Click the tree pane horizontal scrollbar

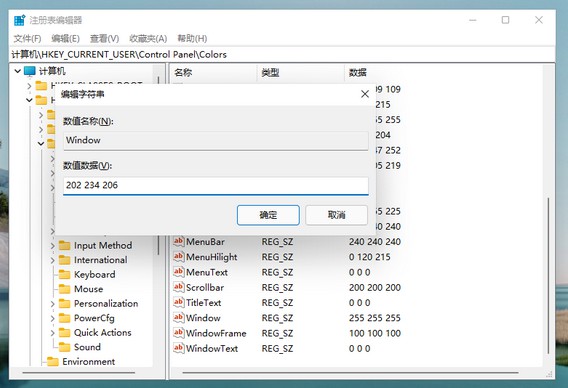[79, 372]
